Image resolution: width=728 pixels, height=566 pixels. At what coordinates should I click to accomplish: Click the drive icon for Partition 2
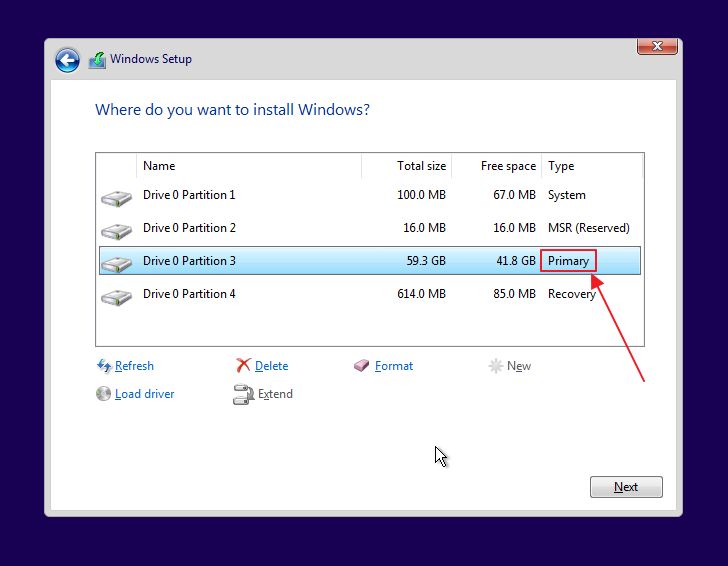point(117,231)
